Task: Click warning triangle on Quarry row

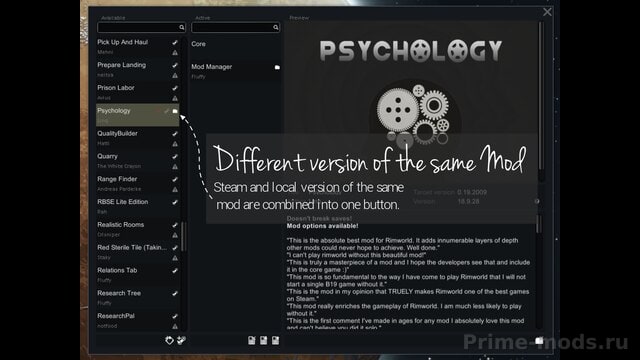Action: 175,167
